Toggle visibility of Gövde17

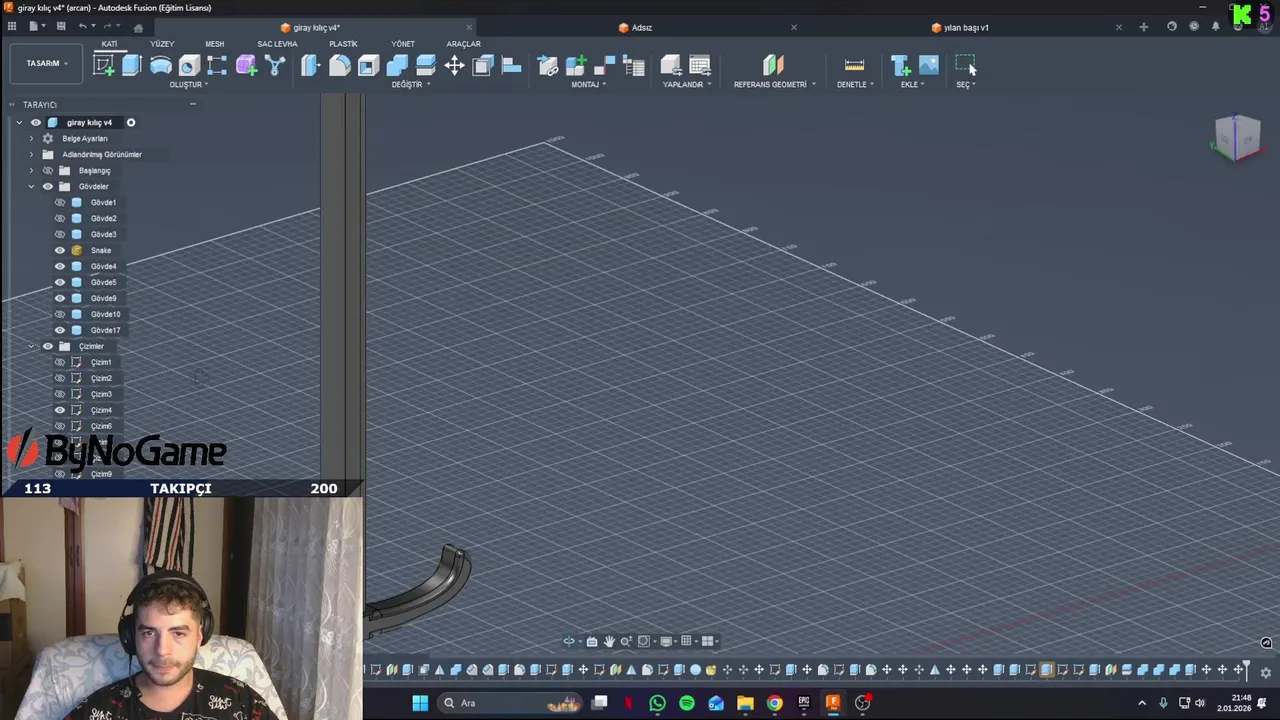60,330
